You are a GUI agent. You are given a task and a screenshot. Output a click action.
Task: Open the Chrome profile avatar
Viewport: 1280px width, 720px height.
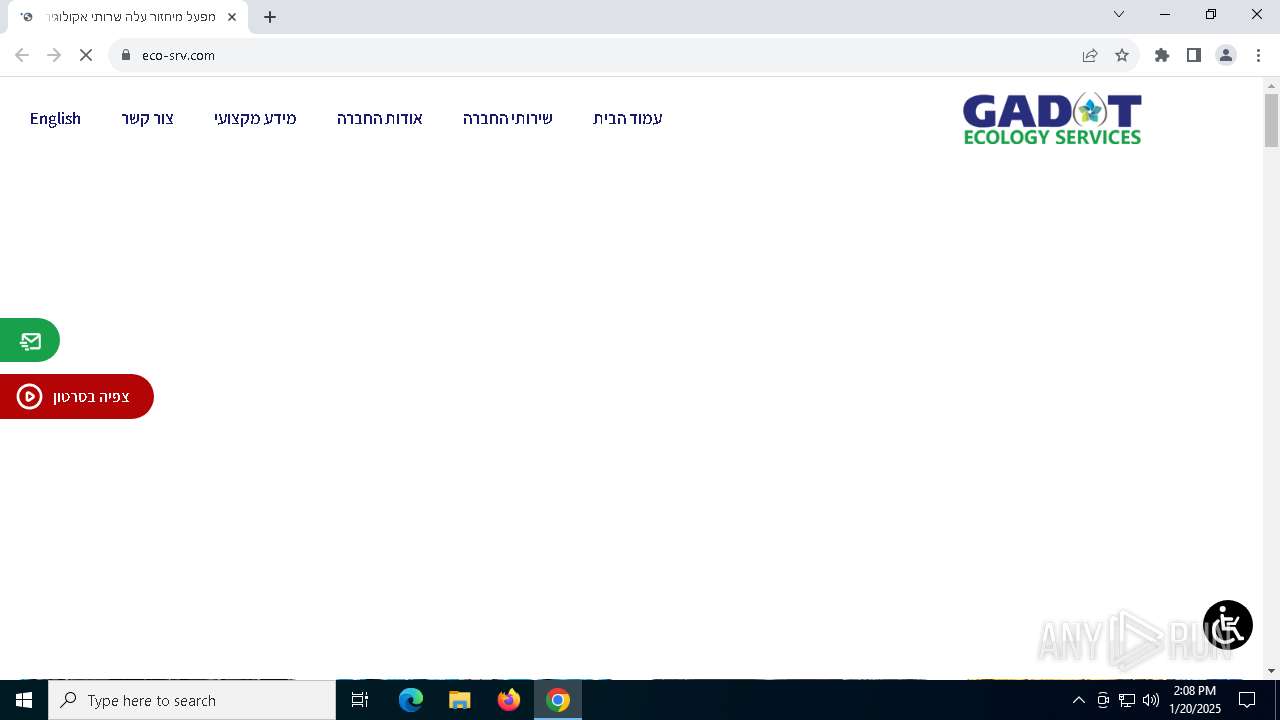pos(1226,55)
